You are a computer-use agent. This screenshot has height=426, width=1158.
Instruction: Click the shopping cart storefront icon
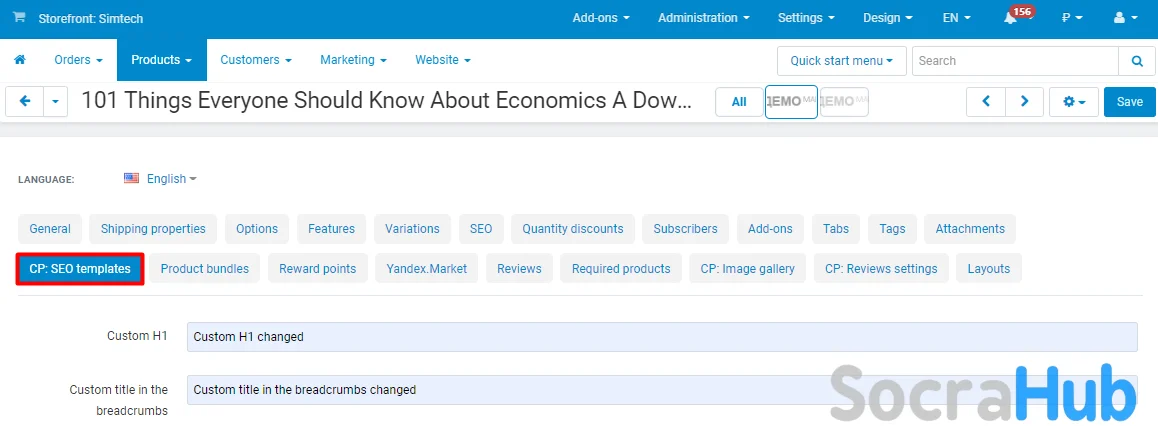[x=20, y=18]
